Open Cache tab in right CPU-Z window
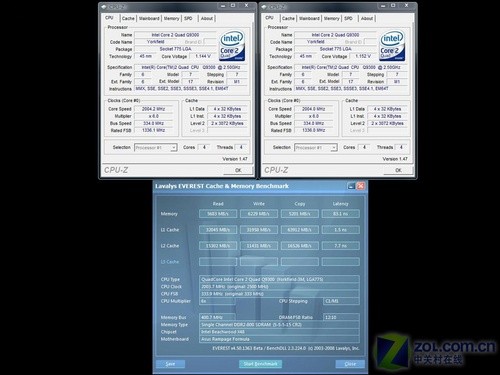 288,18
